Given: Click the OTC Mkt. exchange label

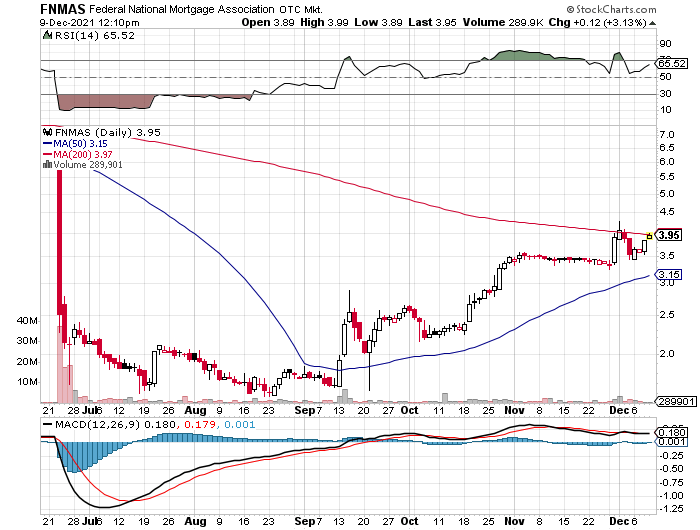Looking at the screenshot, I should coord(301,9).
